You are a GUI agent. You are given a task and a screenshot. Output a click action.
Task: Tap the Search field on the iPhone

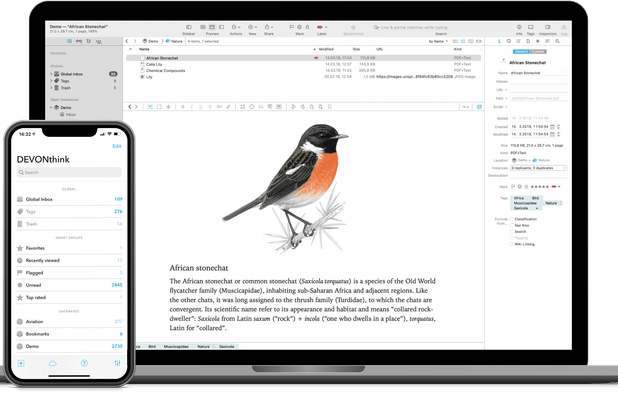point(69,172)
